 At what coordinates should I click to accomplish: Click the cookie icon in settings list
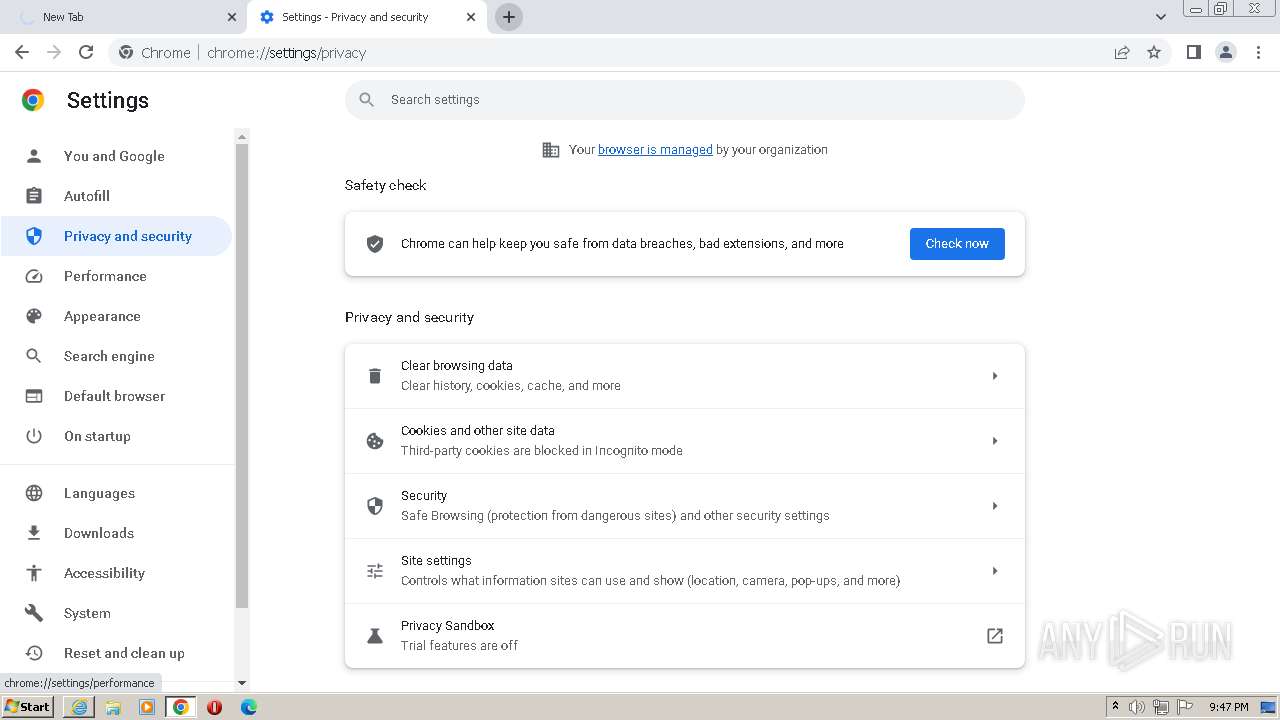tap(375, 441)
